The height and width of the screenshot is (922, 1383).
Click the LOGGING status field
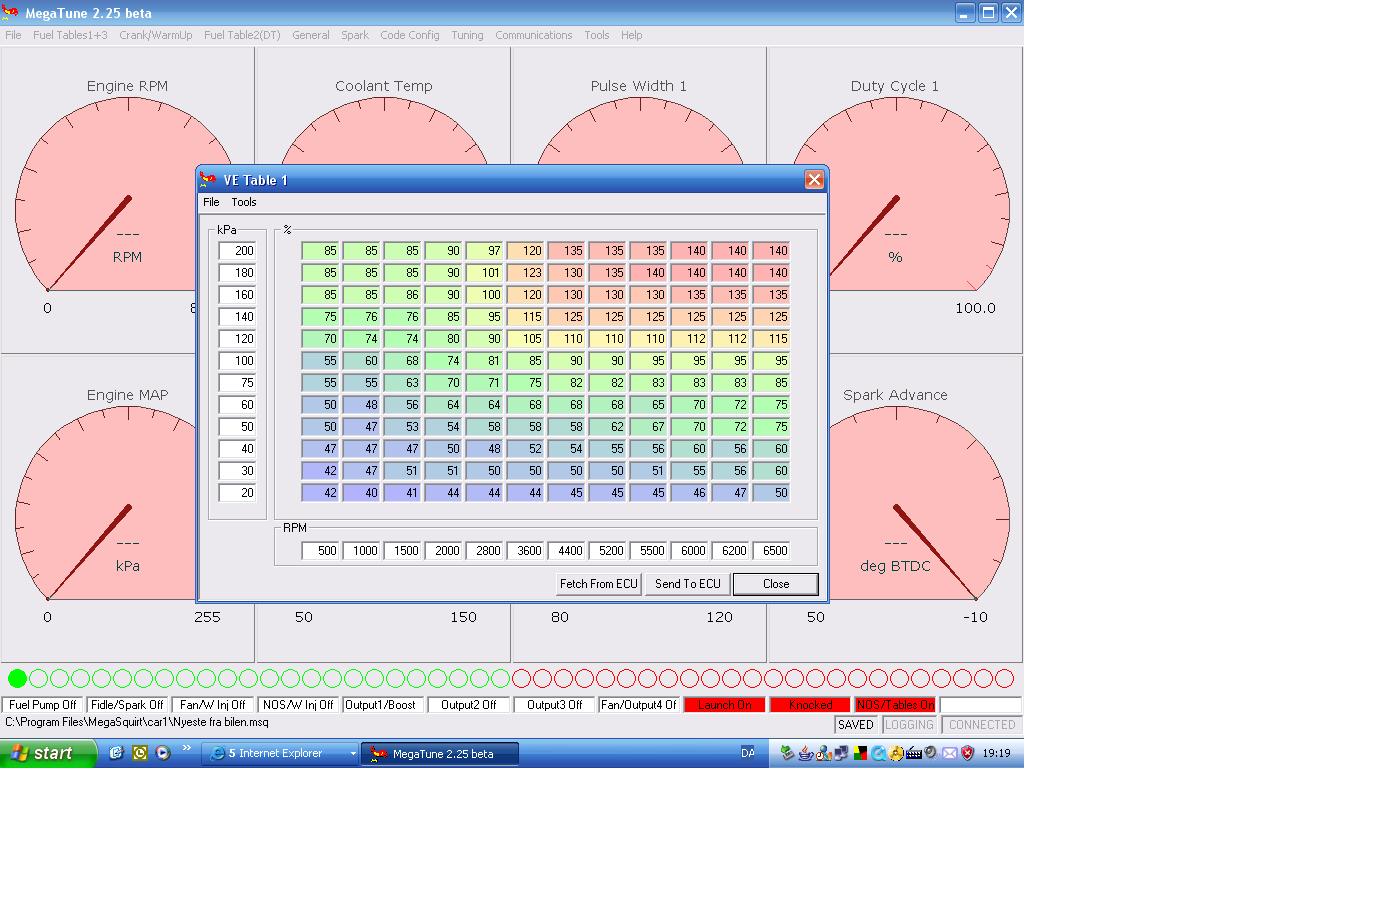click(x=909, y=725)
